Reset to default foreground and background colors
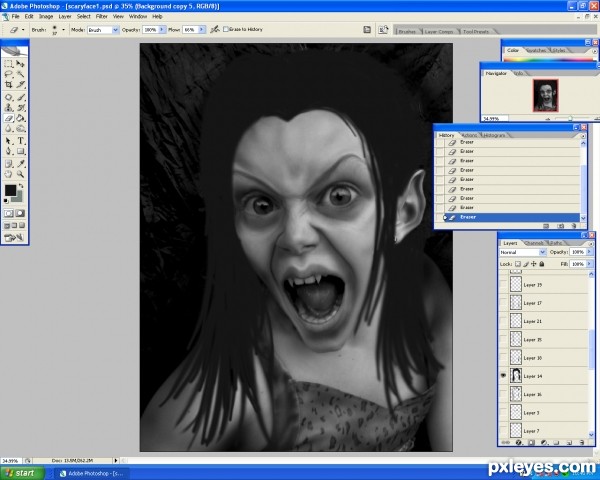This screenshot has height=480, width=600. pos(6,201)
